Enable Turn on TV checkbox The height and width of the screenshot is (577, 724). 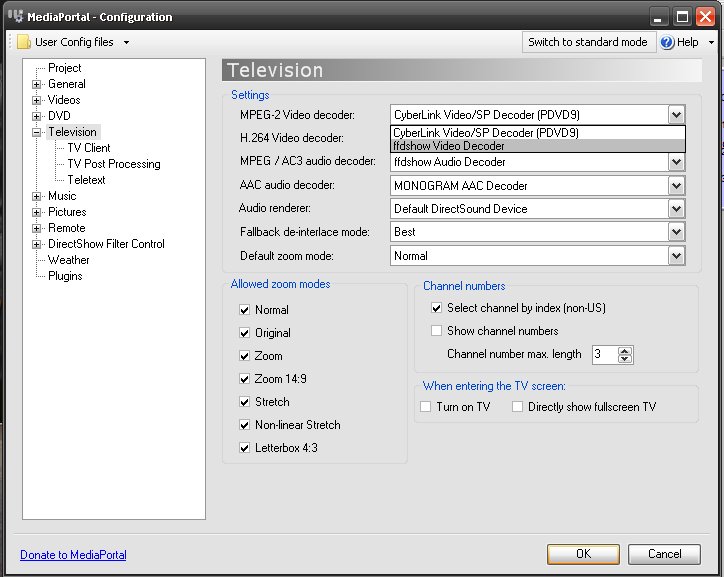pos(425,407)
